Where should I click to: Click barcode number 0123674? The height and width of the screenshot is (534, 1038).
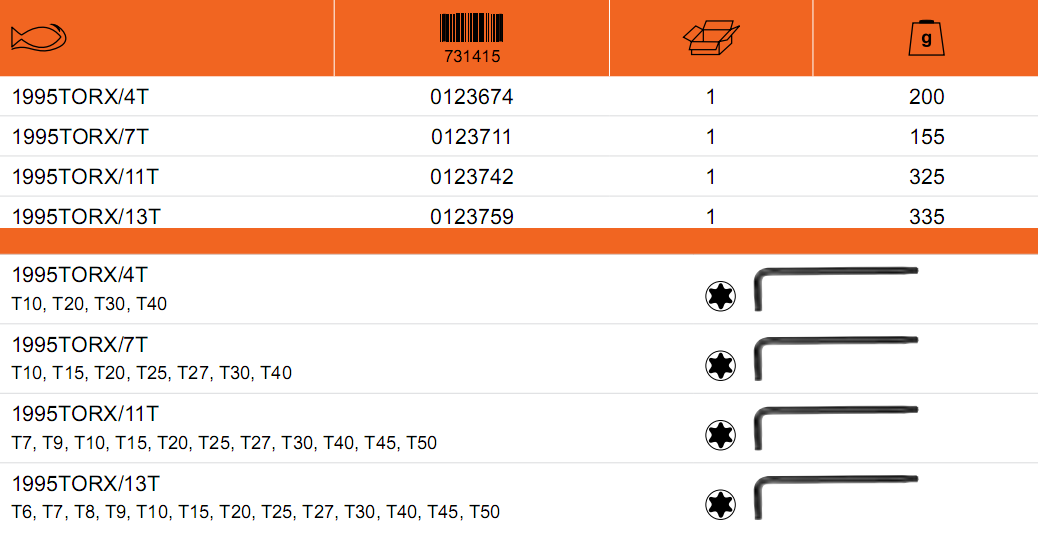coord(471,97)
